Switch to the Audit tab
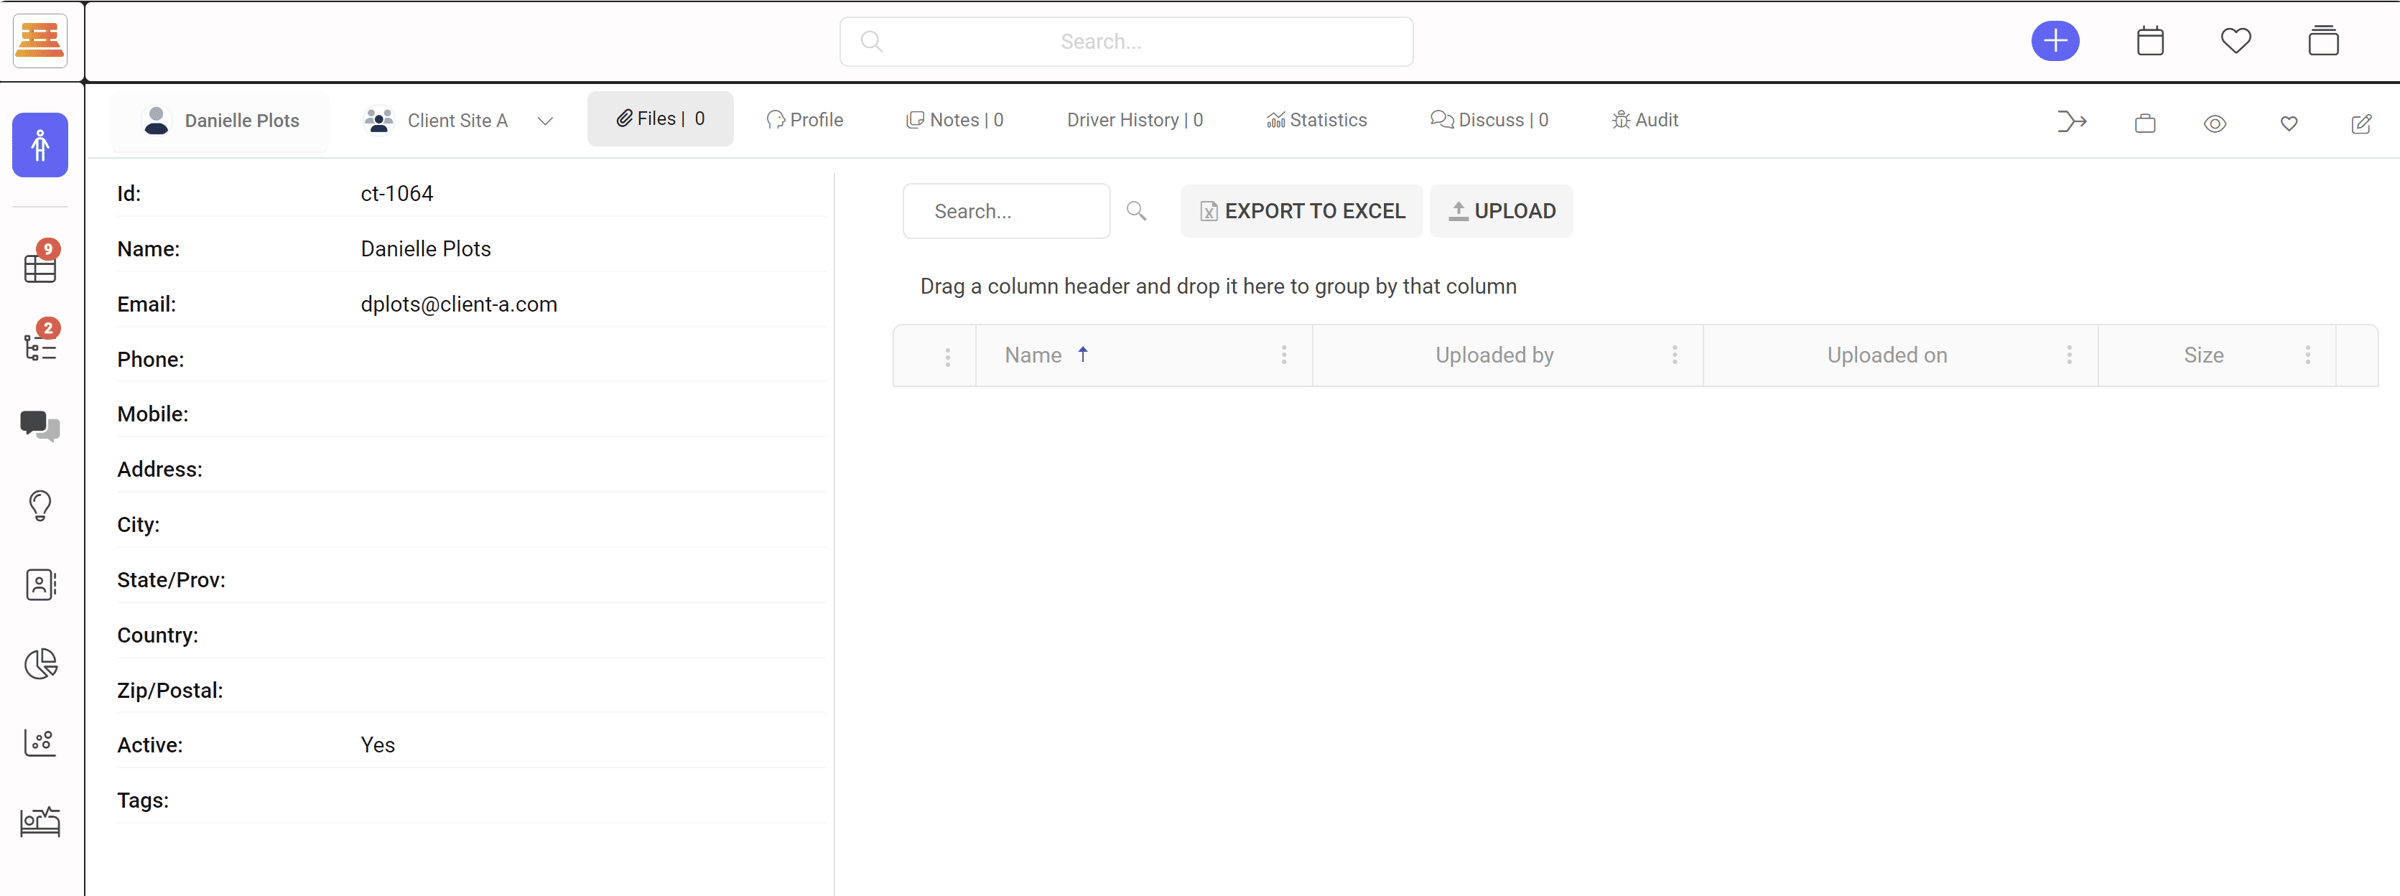The width and height of the screenshot is (2400, 896). (x=1645, y=120)
